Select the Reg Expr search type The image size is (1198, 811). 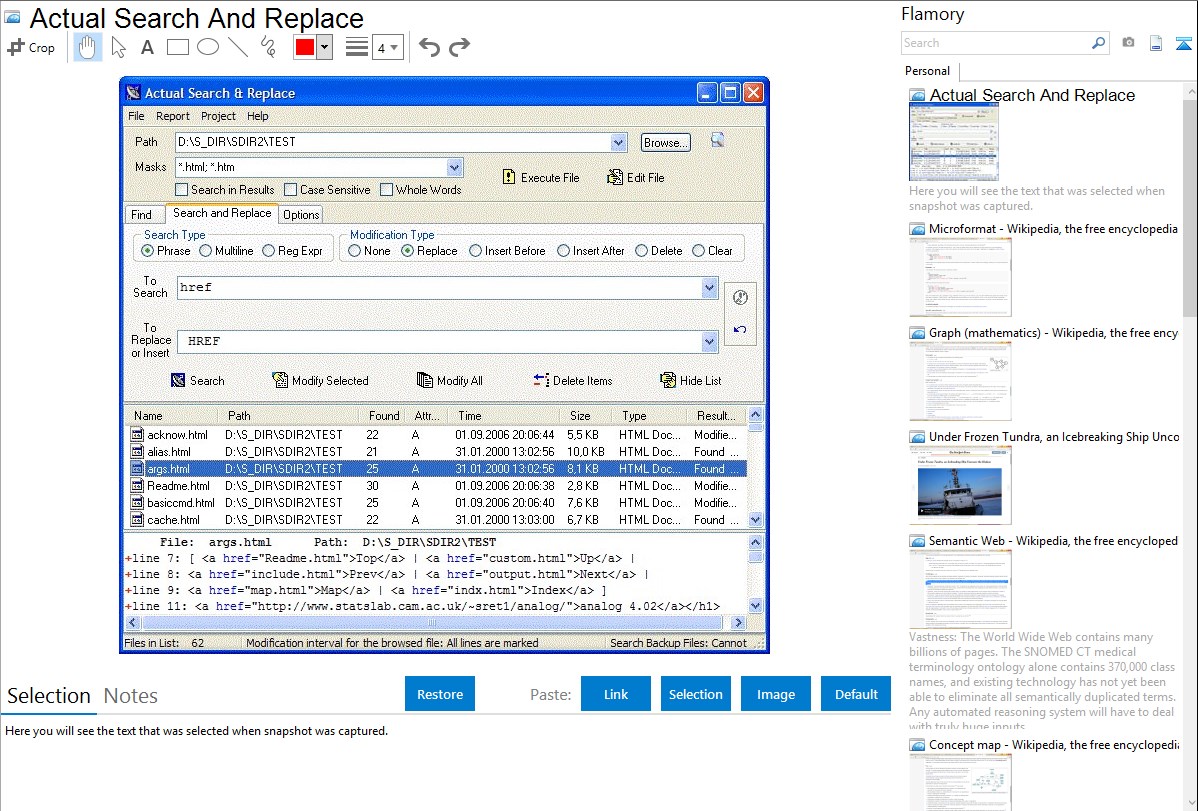[268, 251]
